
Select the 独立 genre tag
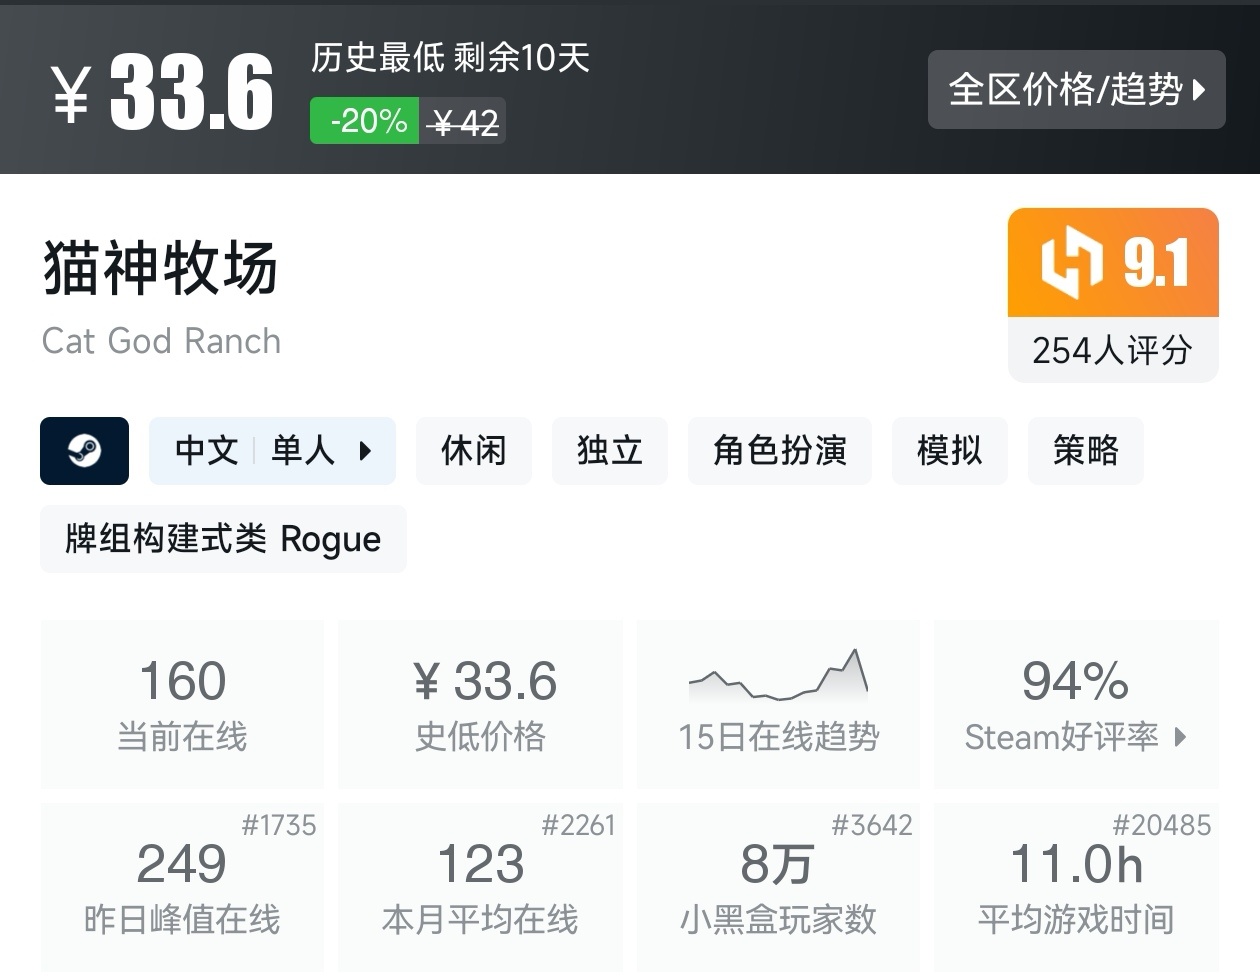pyautogui.click(x=609, y=451)
